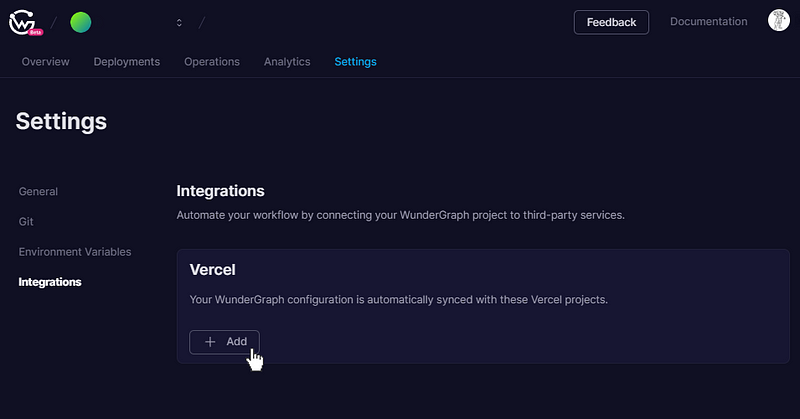The width and height of the screenshot is (800, 419).
Task: Follow the Documentation link
Action: pos(708,21)
